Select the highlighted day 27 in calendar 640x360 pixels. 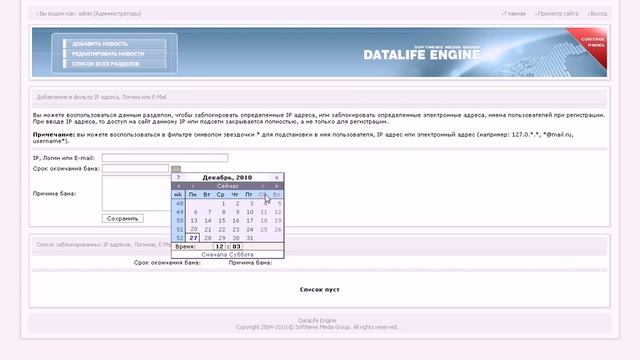pos(193,238)
